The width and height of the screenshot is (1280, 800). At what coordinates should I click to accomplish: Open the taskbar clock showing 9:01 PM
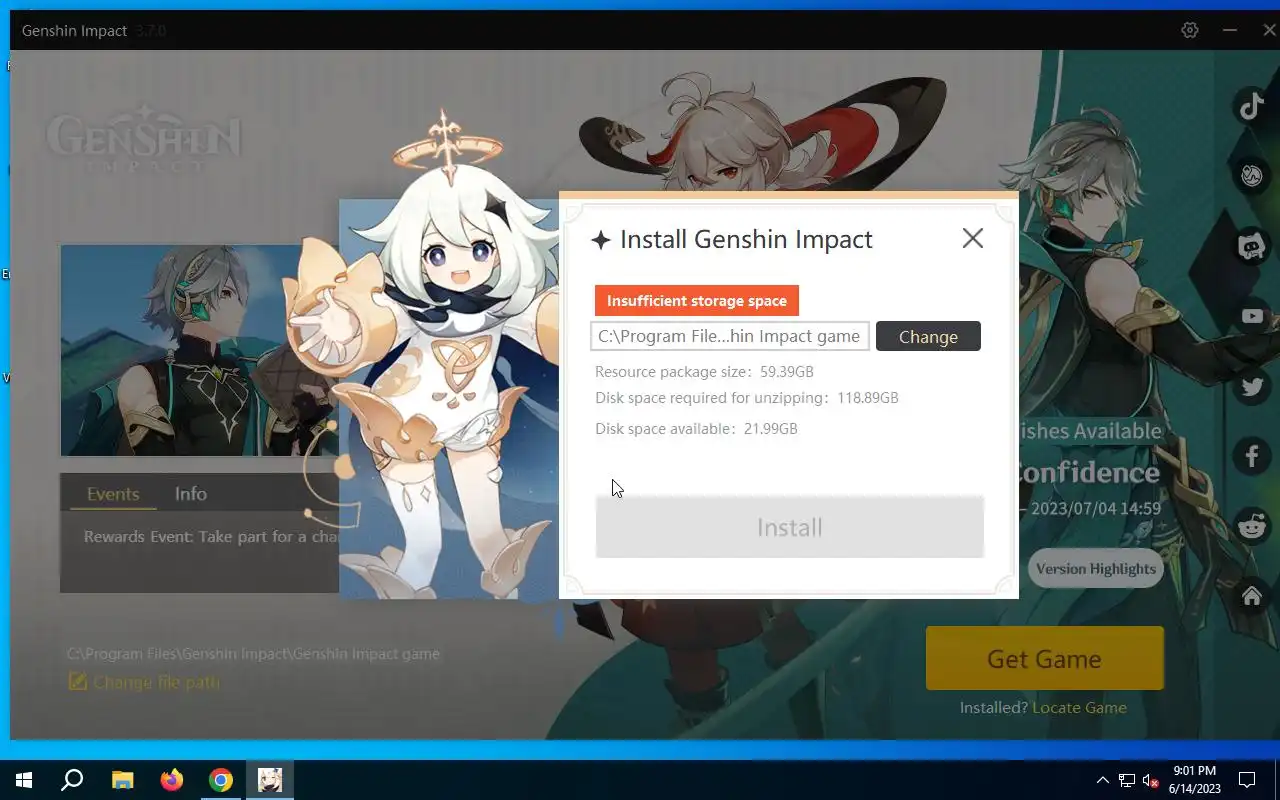pos(1196,780)
